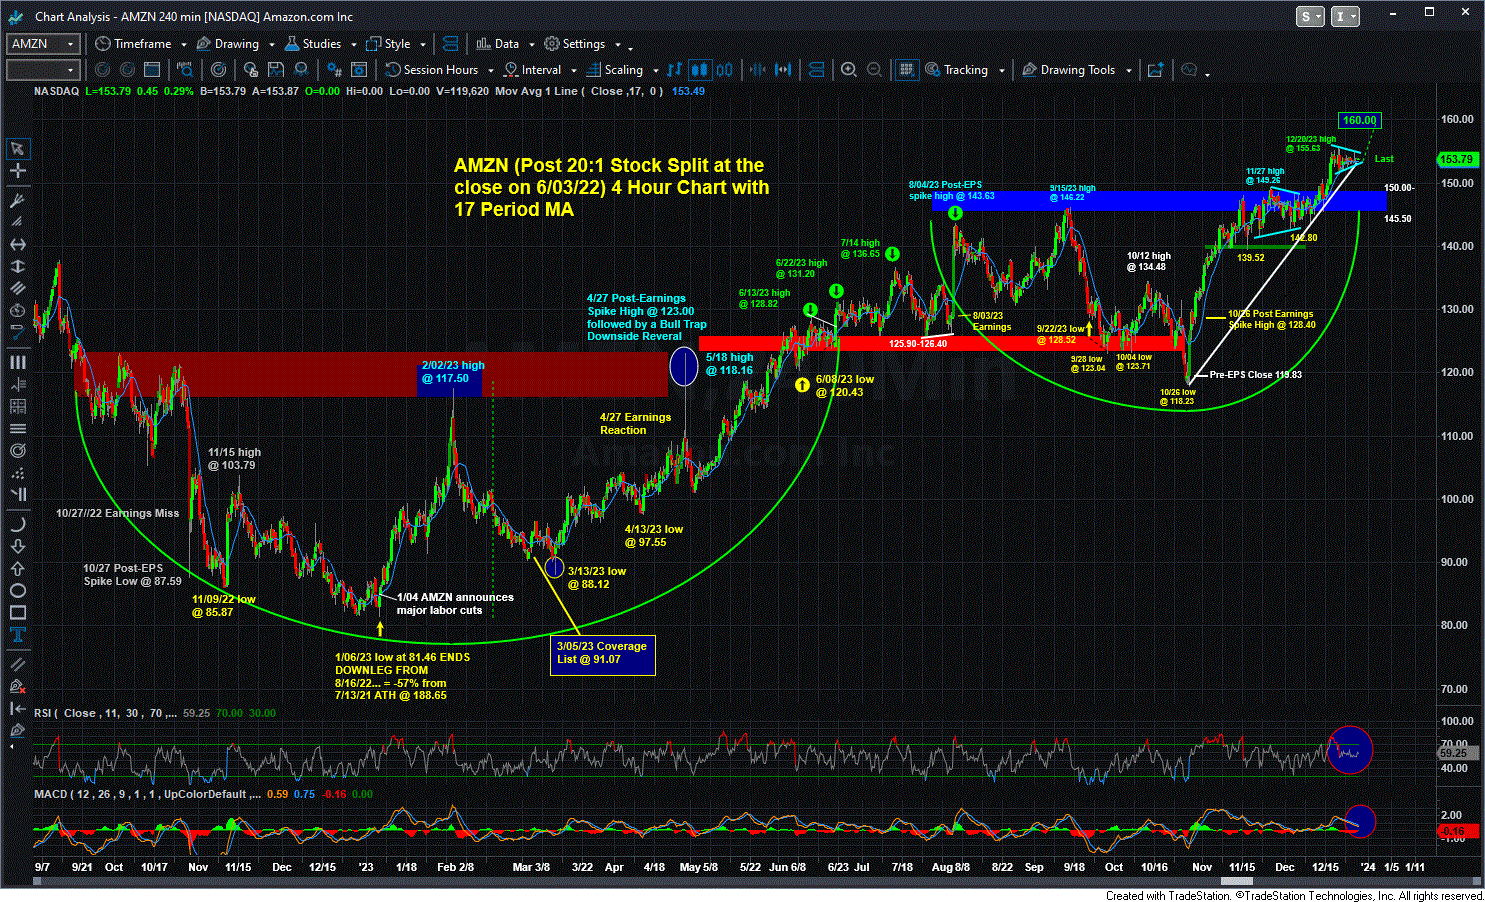This screenshot has width=1485, height=902.
Task: Click the decrease bar spacing icon
Action: coord(756,70)
